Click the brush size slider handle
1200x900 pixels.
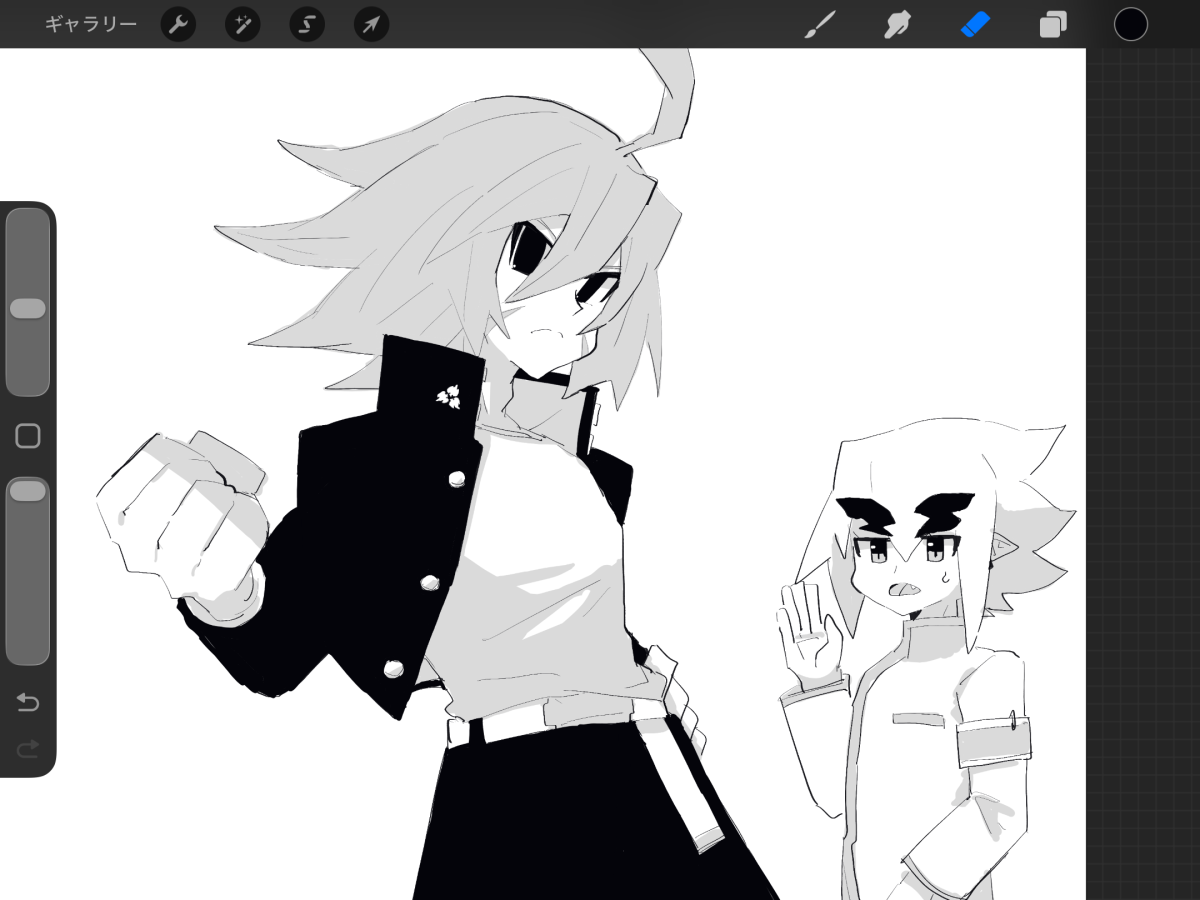tap(28, 308)
